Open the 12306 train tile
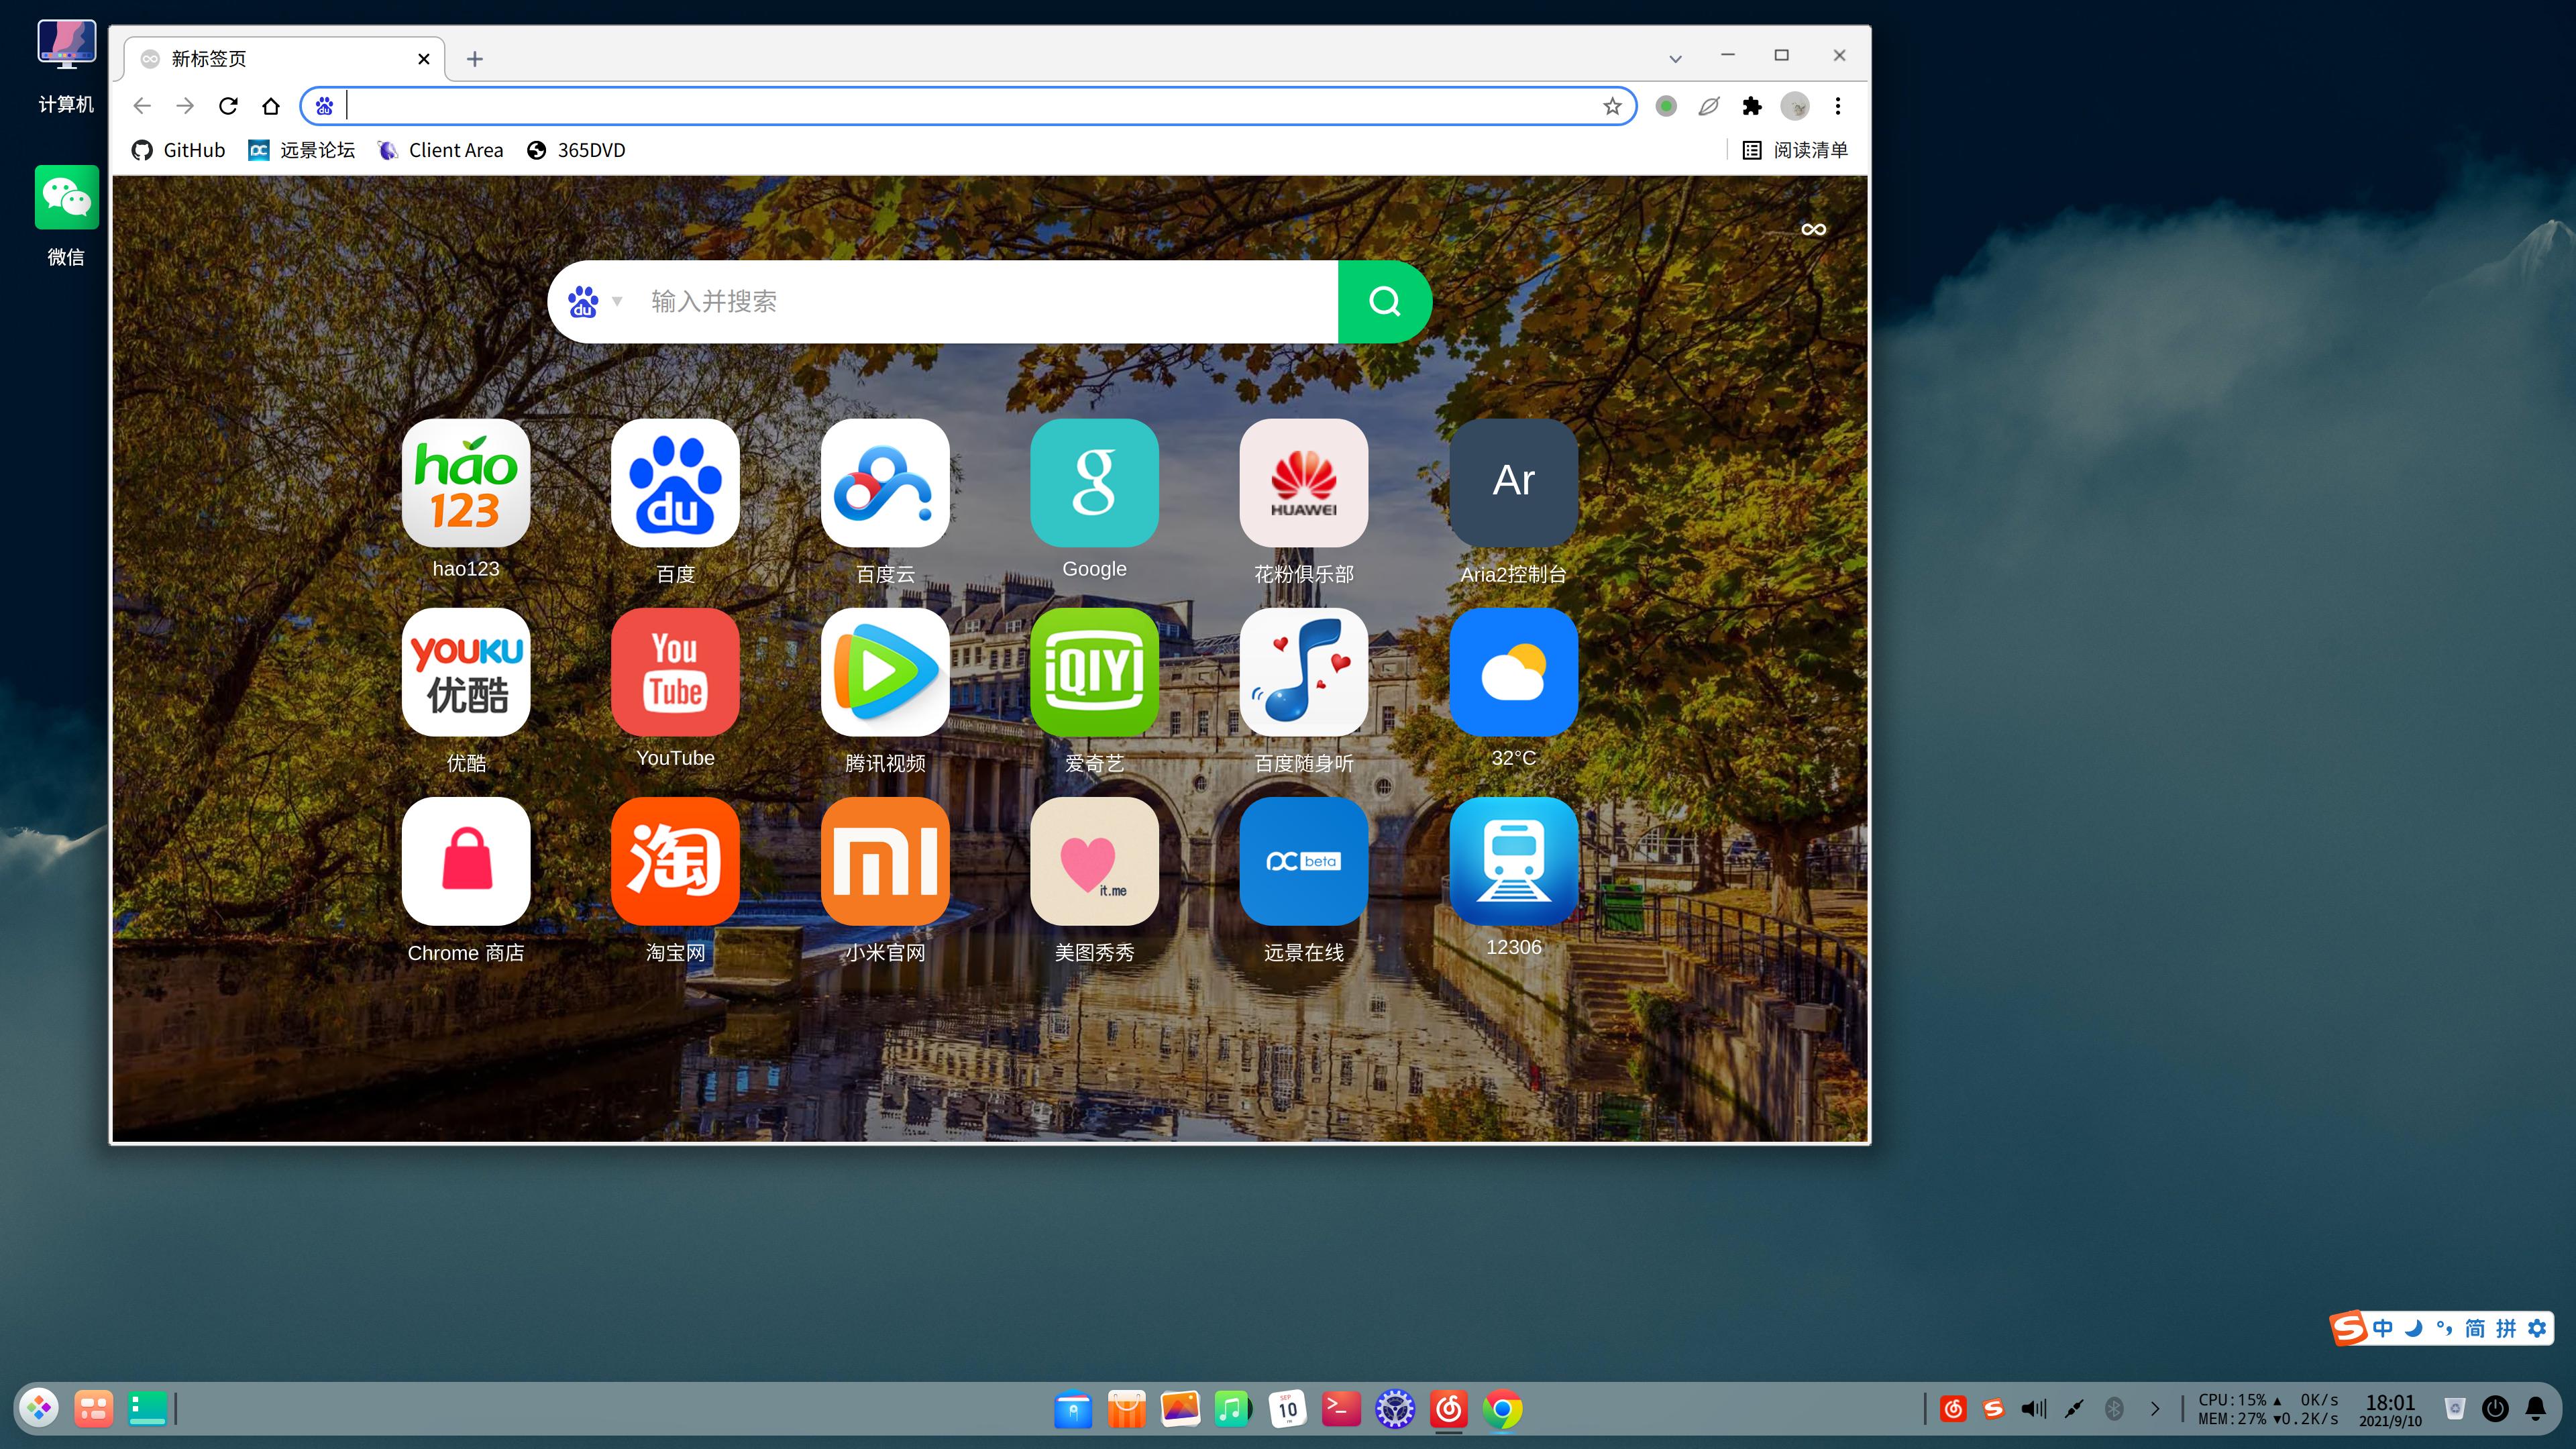The width and height of the screenshot is (2576, 1449). (1513, 861)
